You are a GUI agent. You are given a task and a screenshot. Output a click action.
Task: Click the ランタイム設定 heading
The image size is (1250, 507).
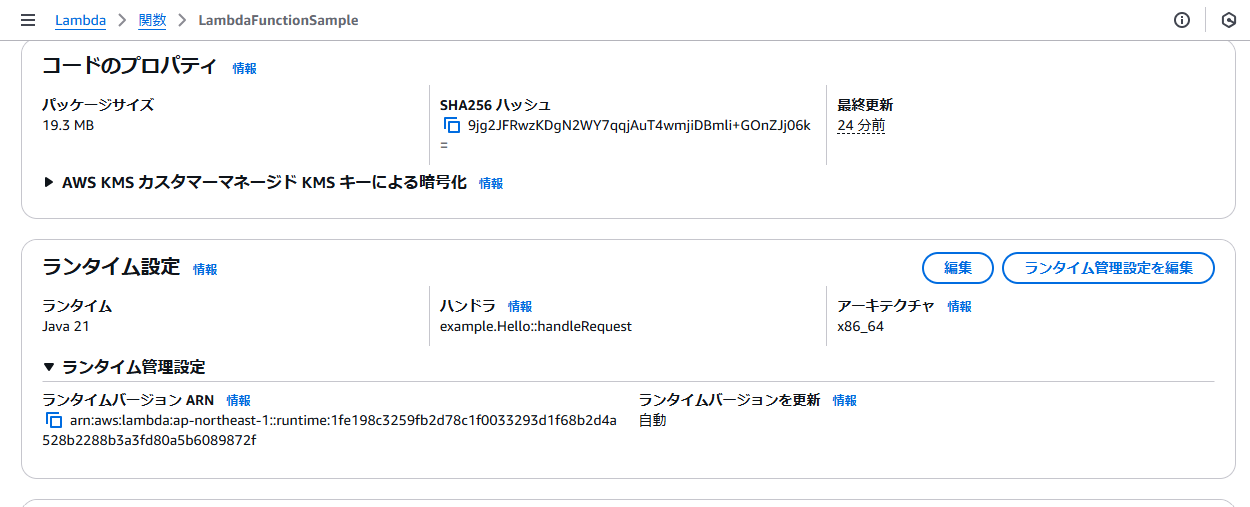[x=111, y=267]
